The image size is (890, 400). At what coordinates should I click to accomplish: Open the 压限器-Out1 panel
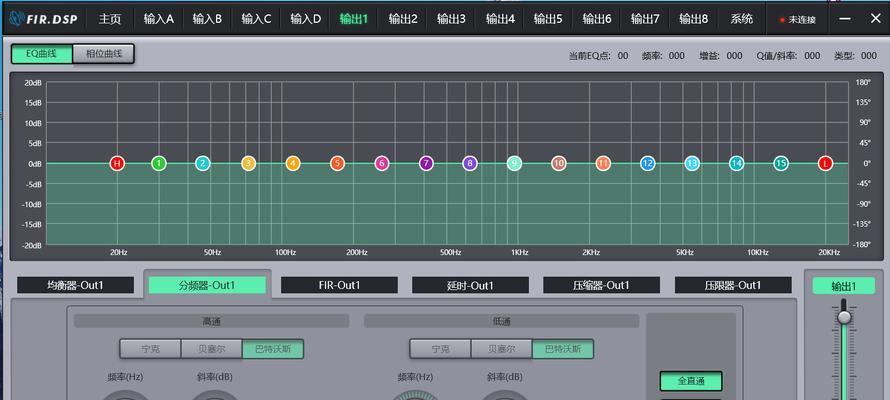(x=733, y=285)
